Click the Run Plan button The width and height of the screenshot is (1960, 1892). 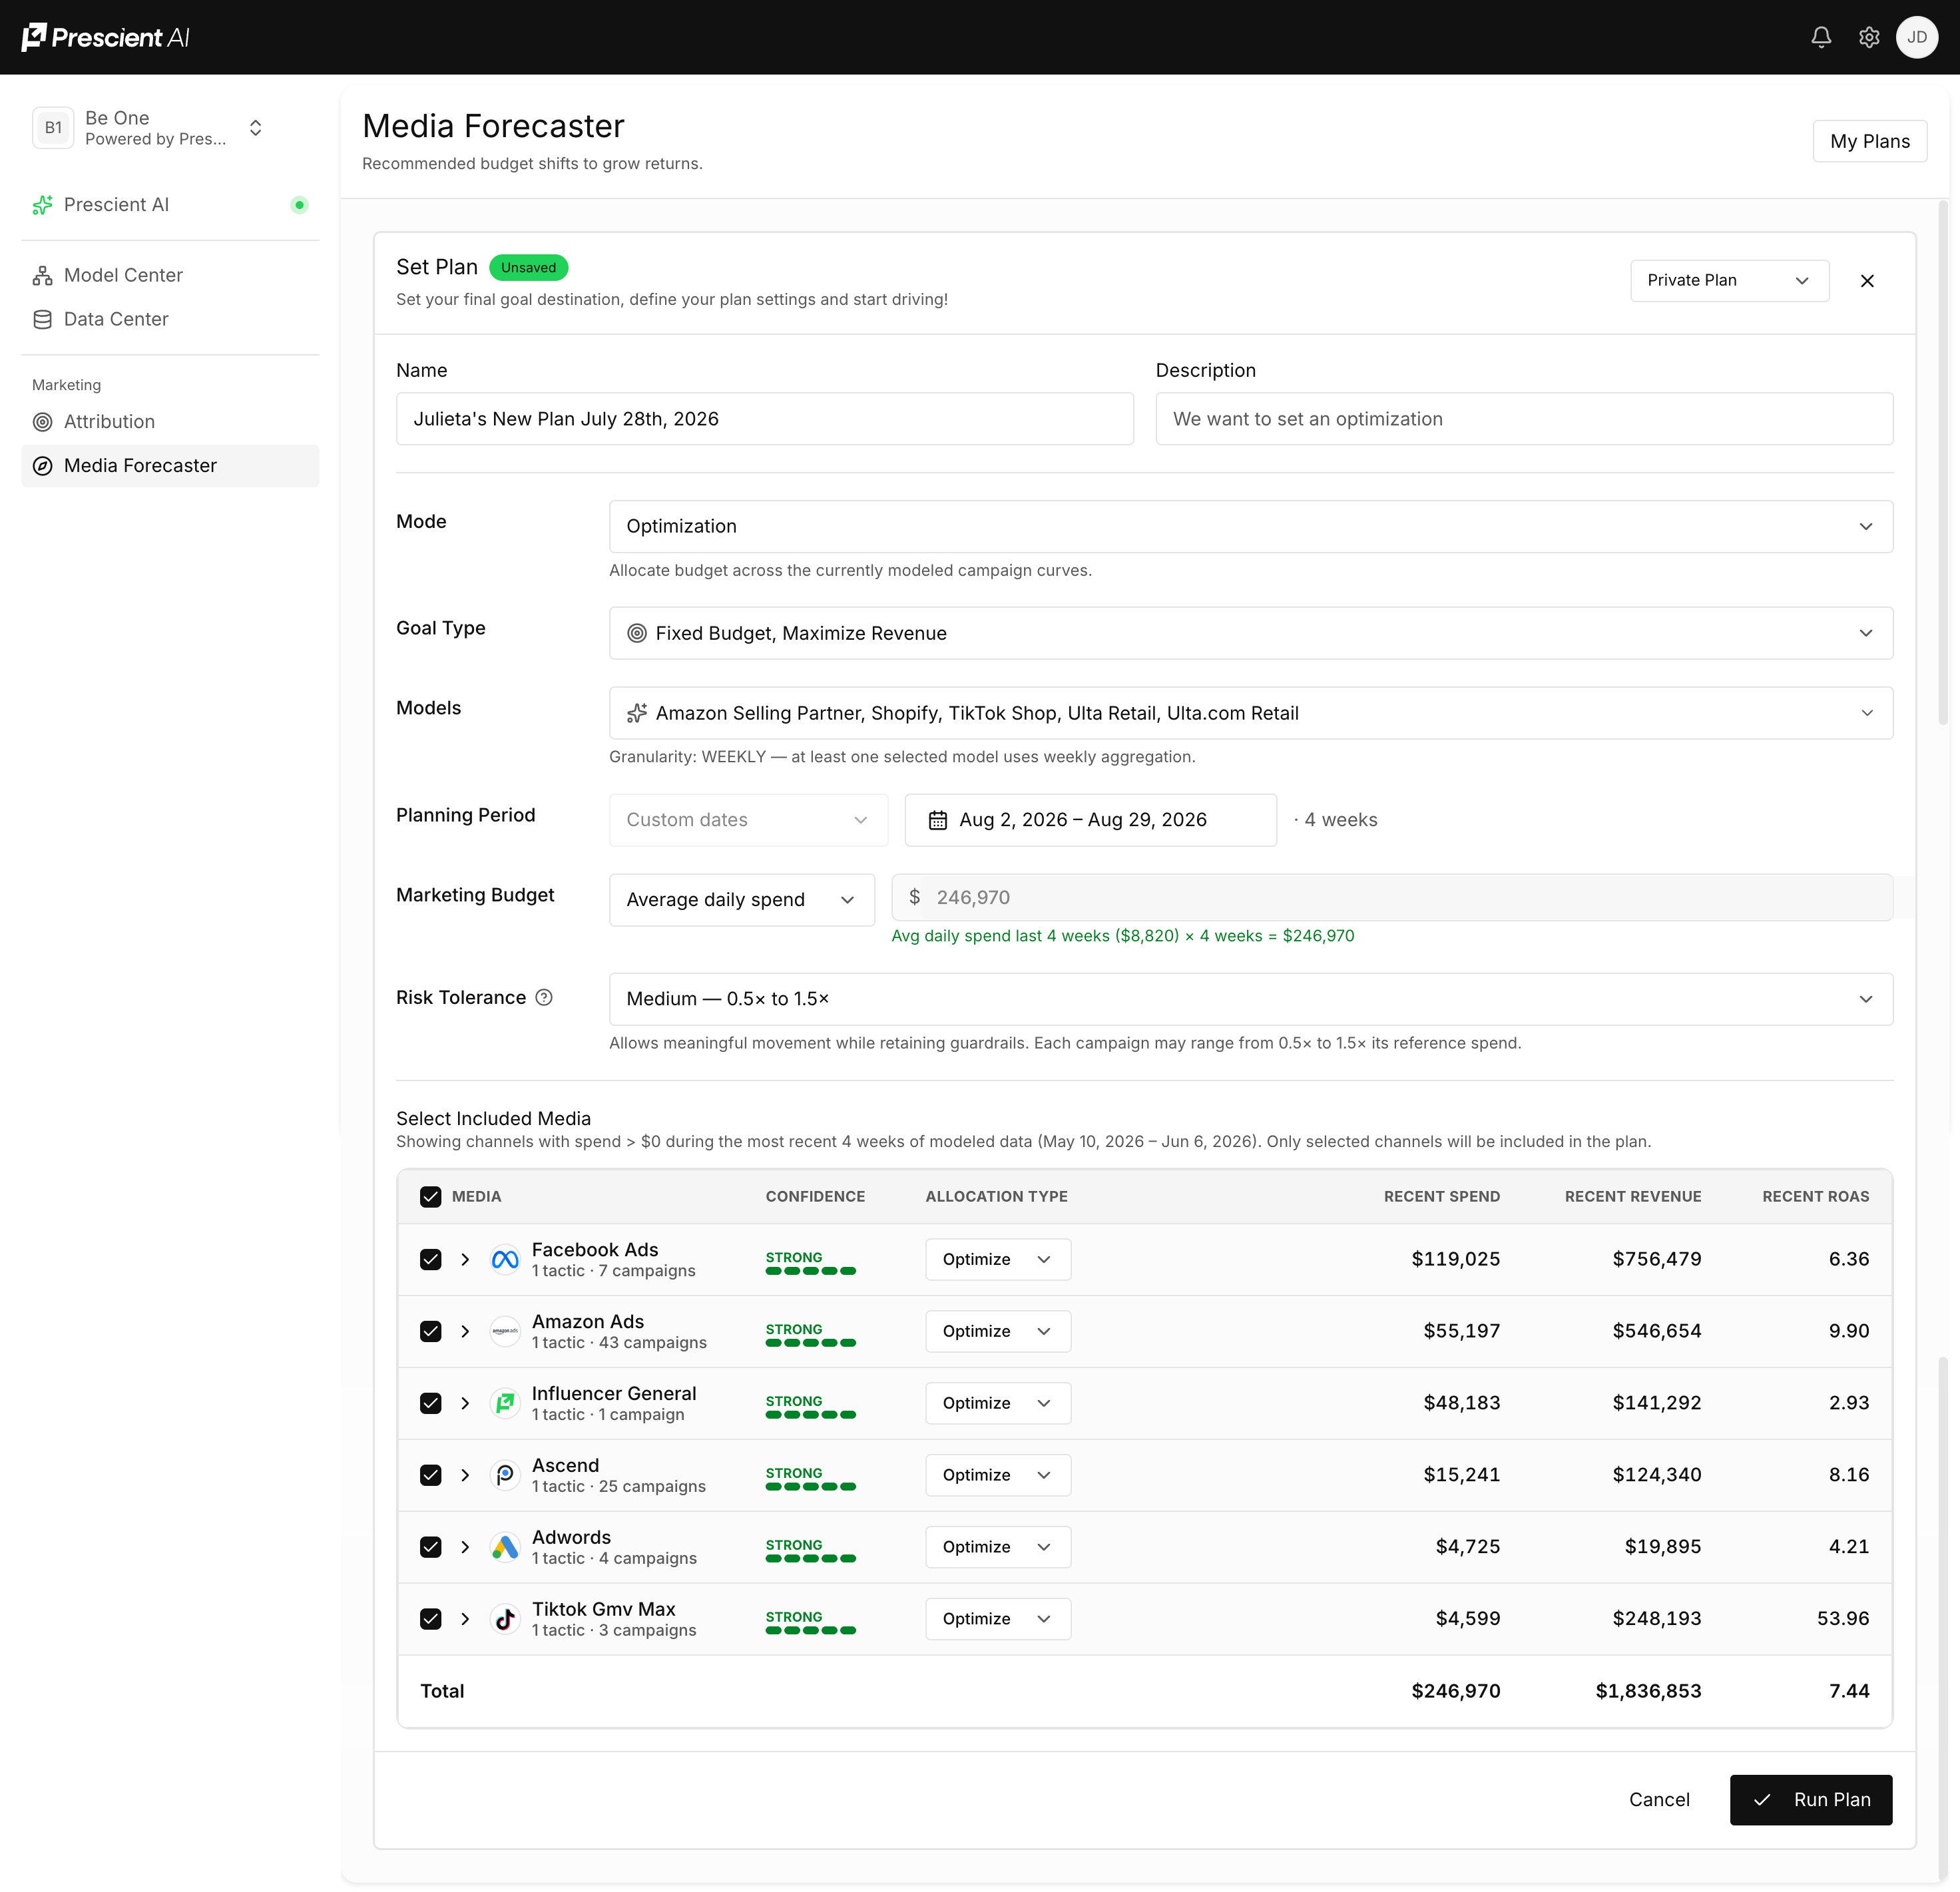(x=1810, y=1800)
